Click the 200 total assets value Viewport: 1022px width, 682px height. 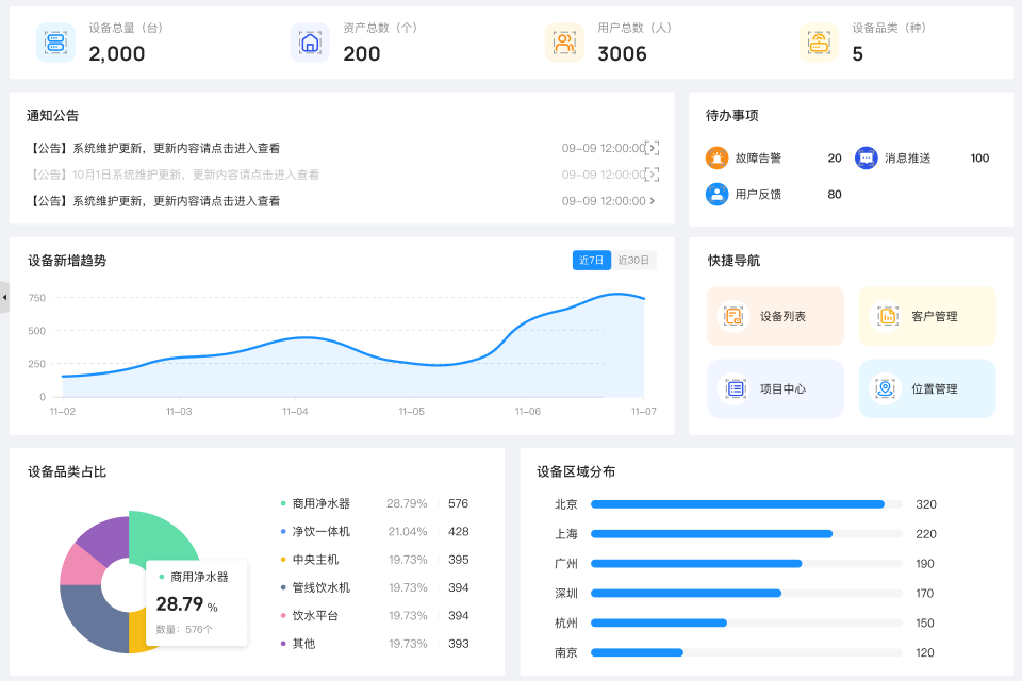[x=362, y=54]
